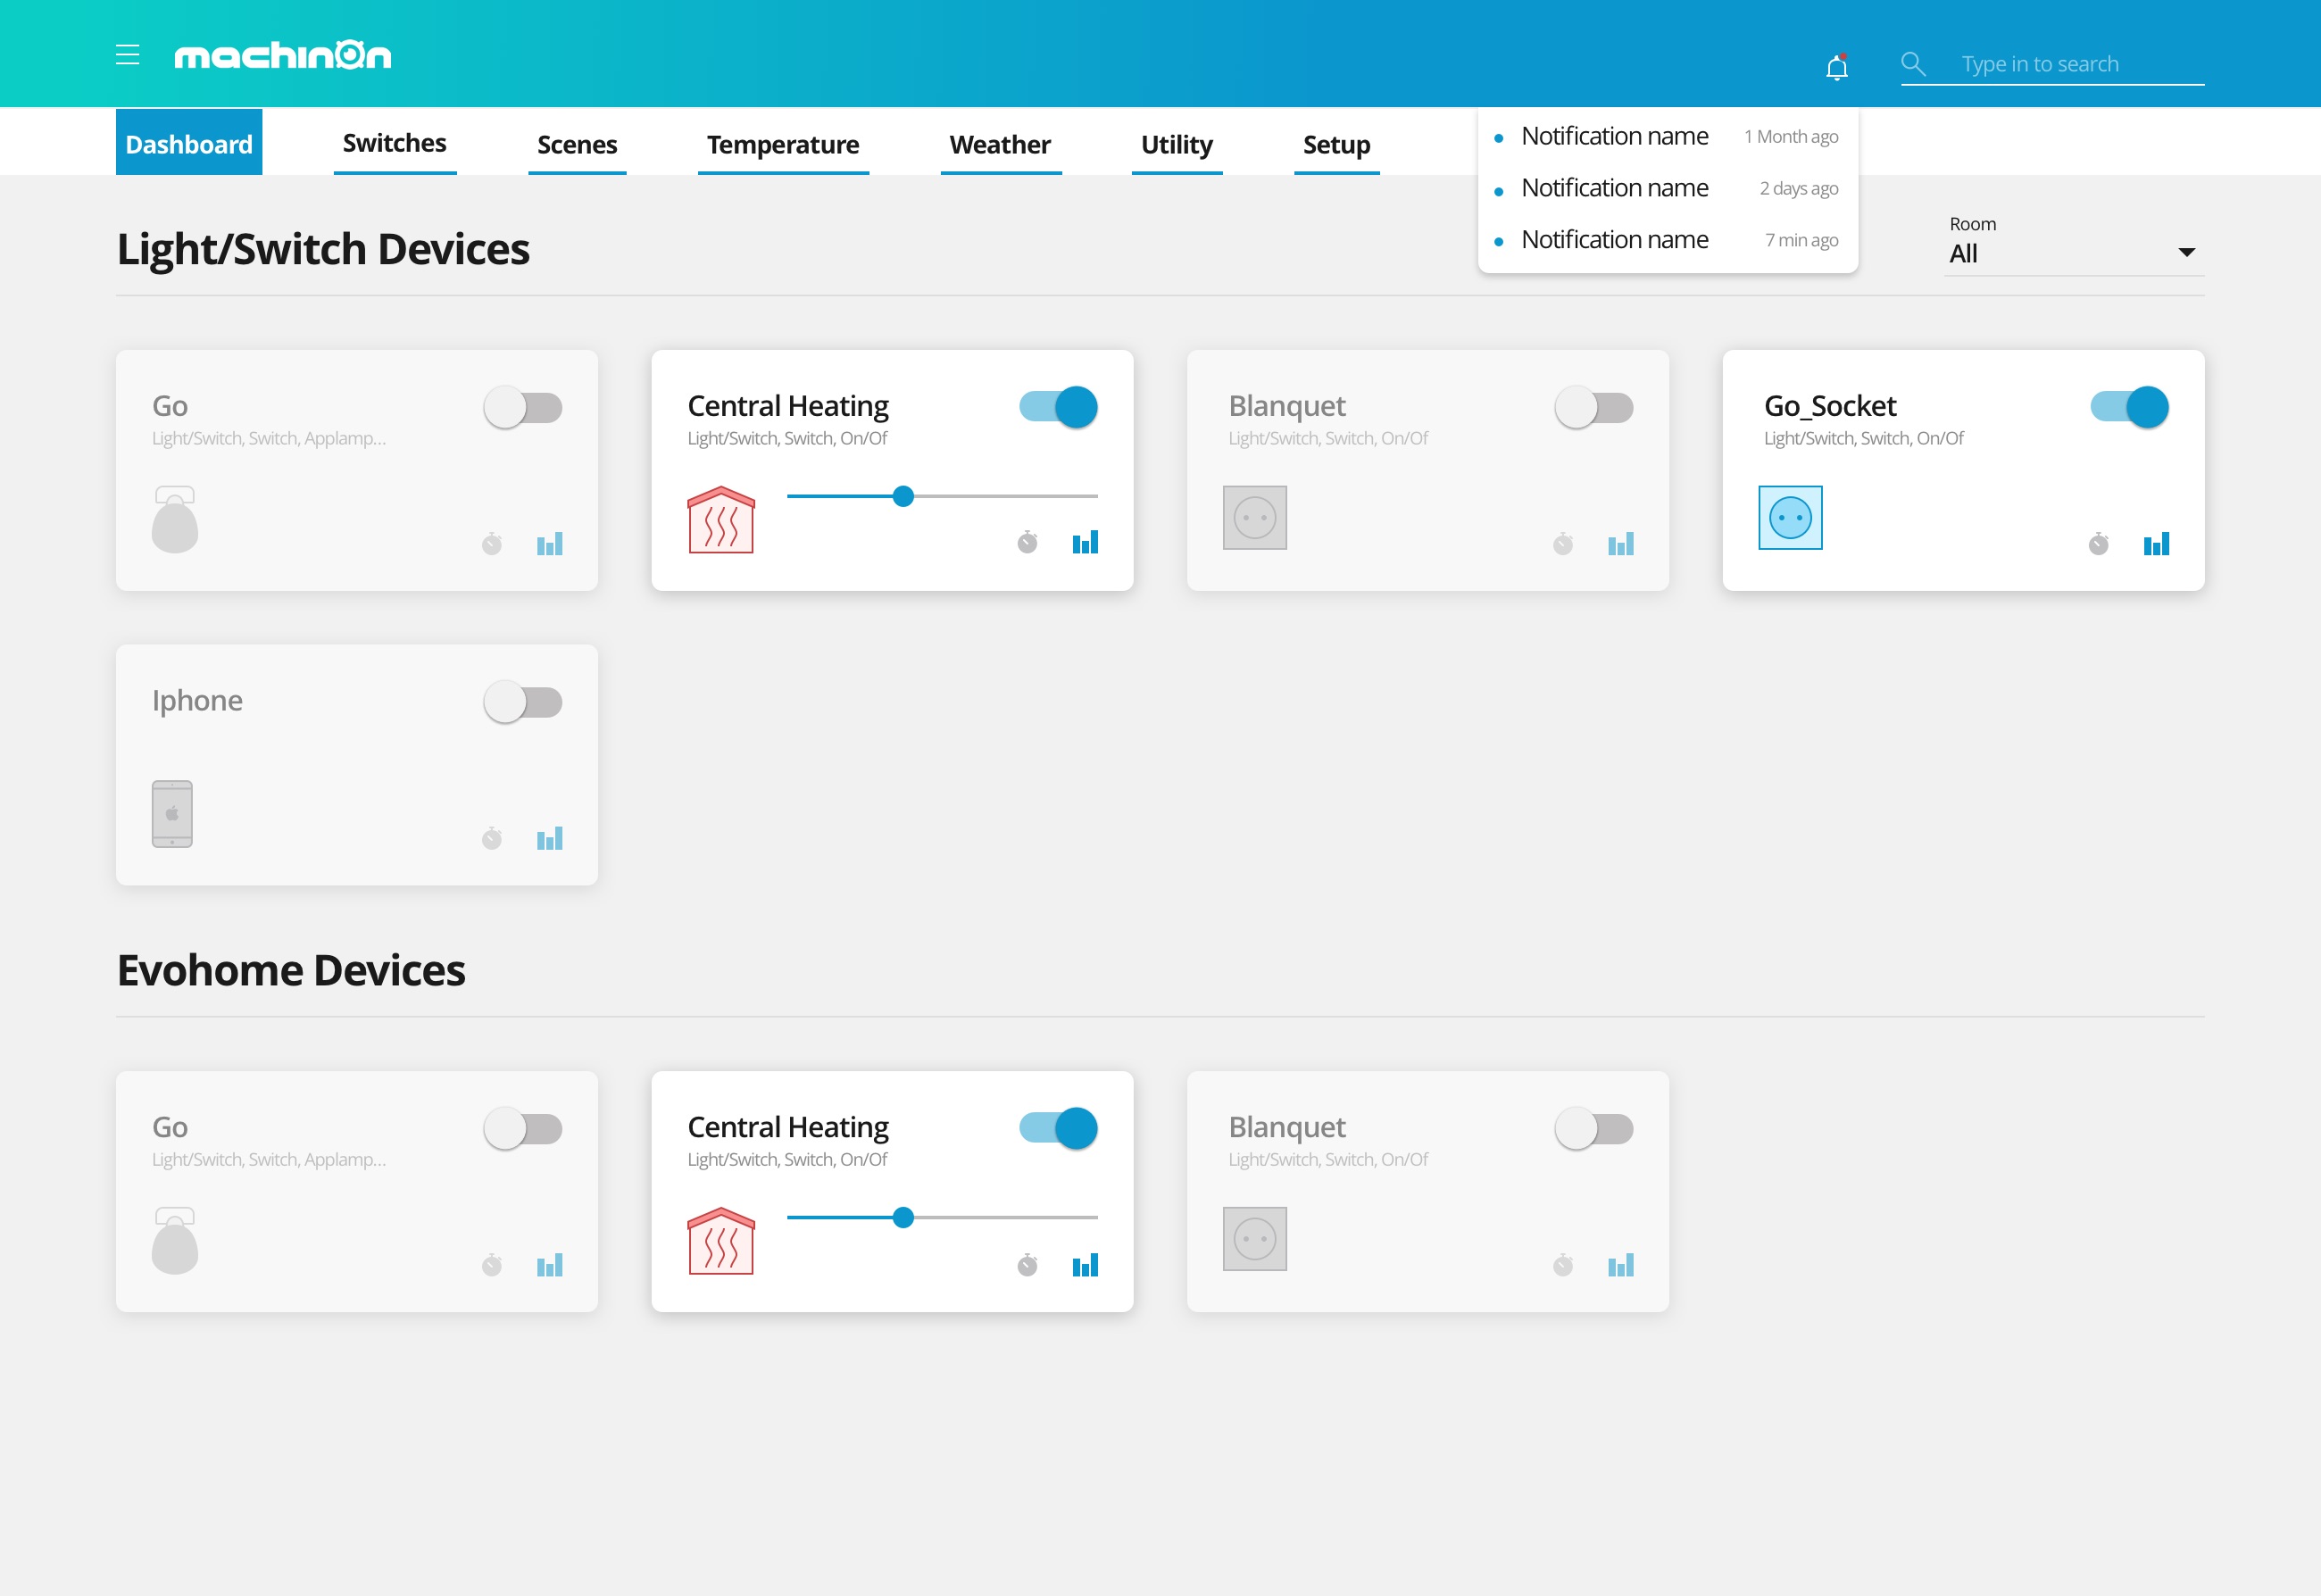2321x1596 pixels.
Task: Open timer for Go_Socket
Action: tap(2099, 544)
